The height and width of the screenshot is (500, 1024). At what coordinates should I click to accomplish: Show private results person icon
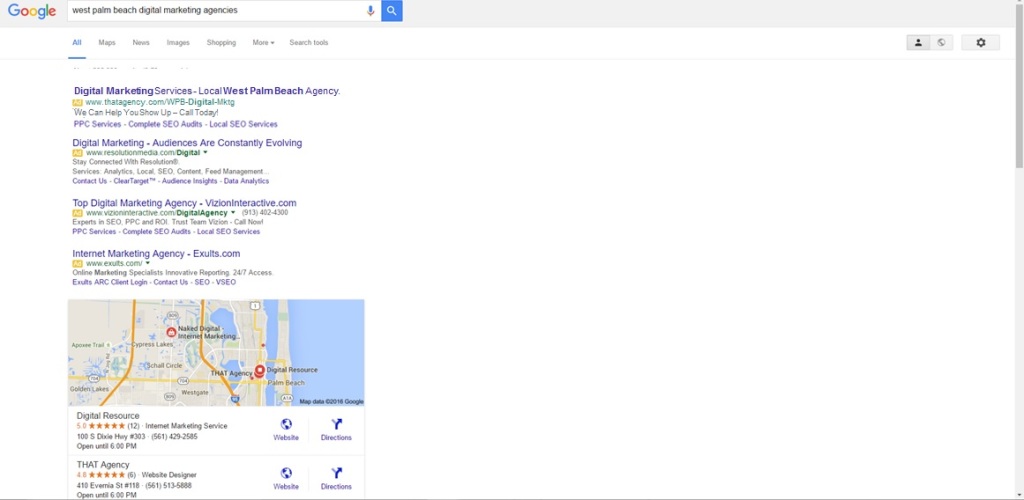[918, 42]
